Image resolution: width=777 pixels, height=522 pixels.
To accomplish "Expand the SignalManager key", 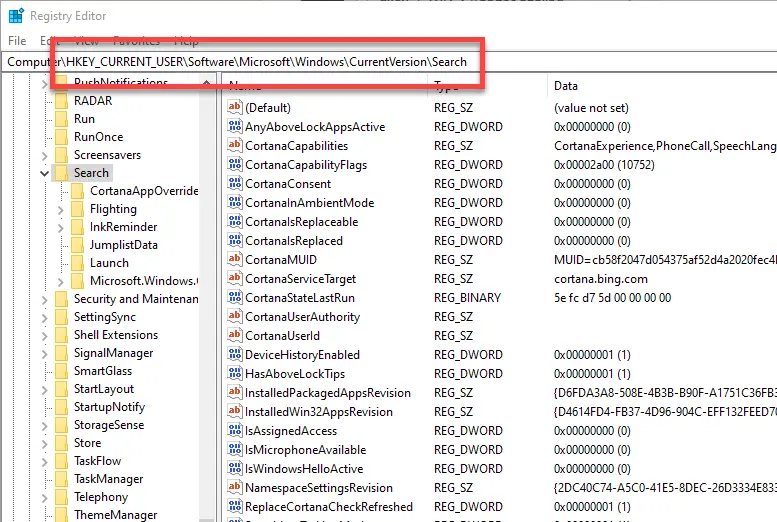I will click(x=45, y=353).
